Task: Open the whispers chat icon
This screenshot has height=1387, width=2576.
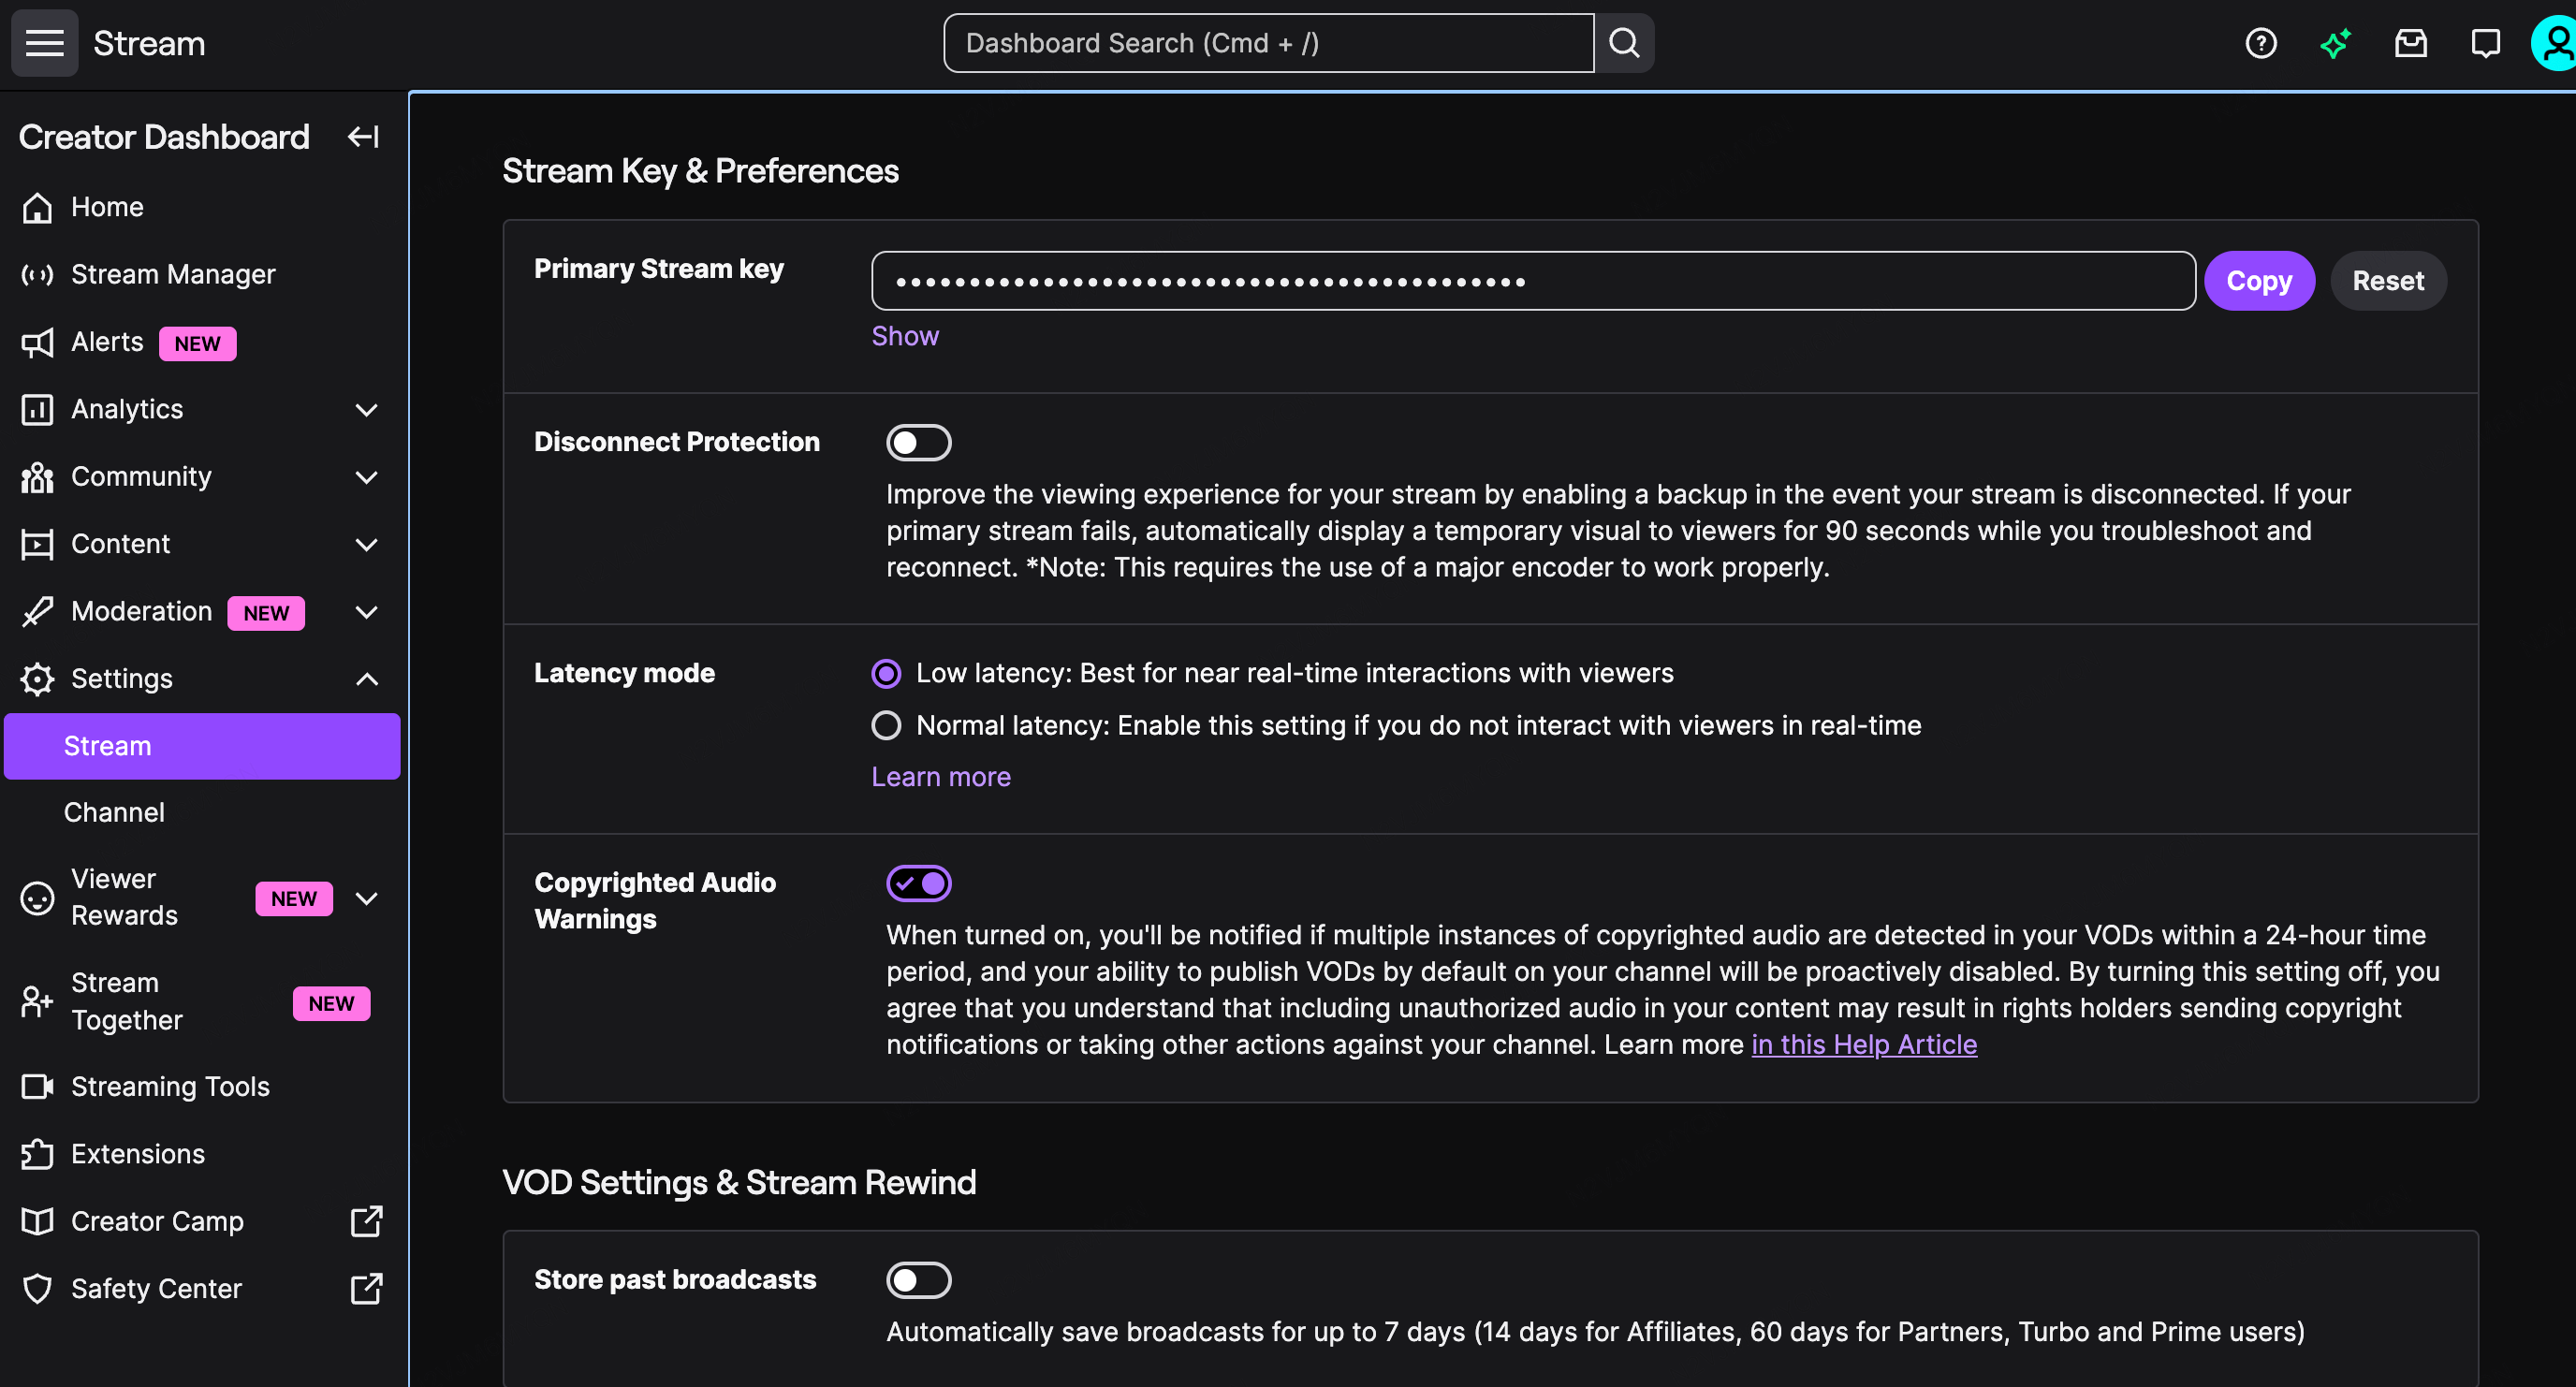Action: coord(2485,43)
